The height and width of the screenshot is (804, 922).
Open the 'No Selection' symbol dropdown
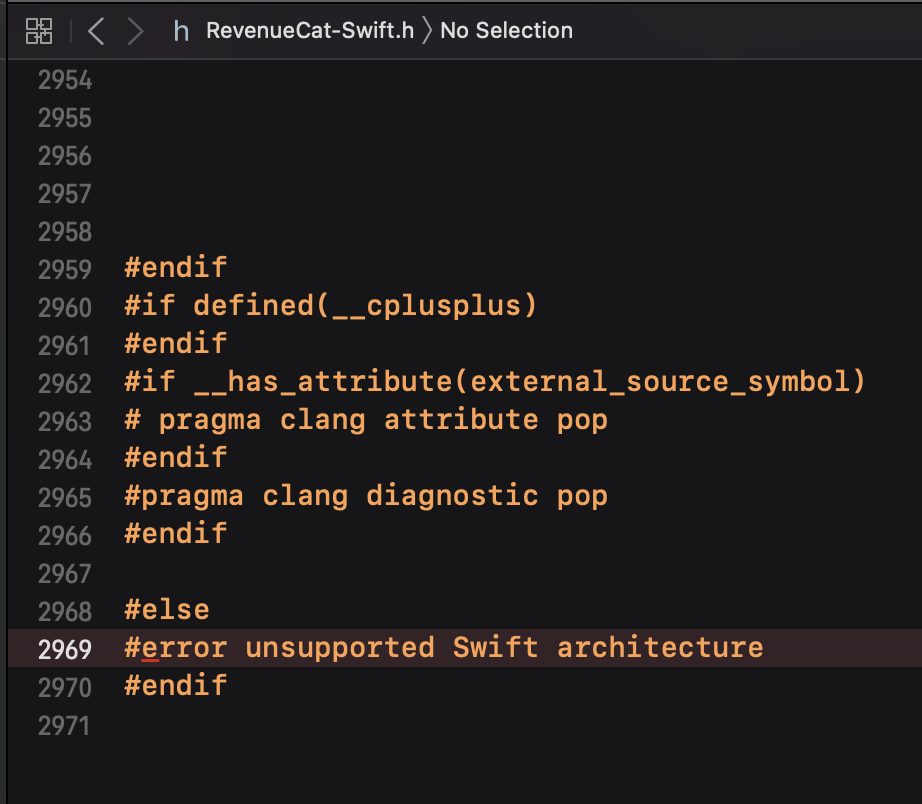506,30
